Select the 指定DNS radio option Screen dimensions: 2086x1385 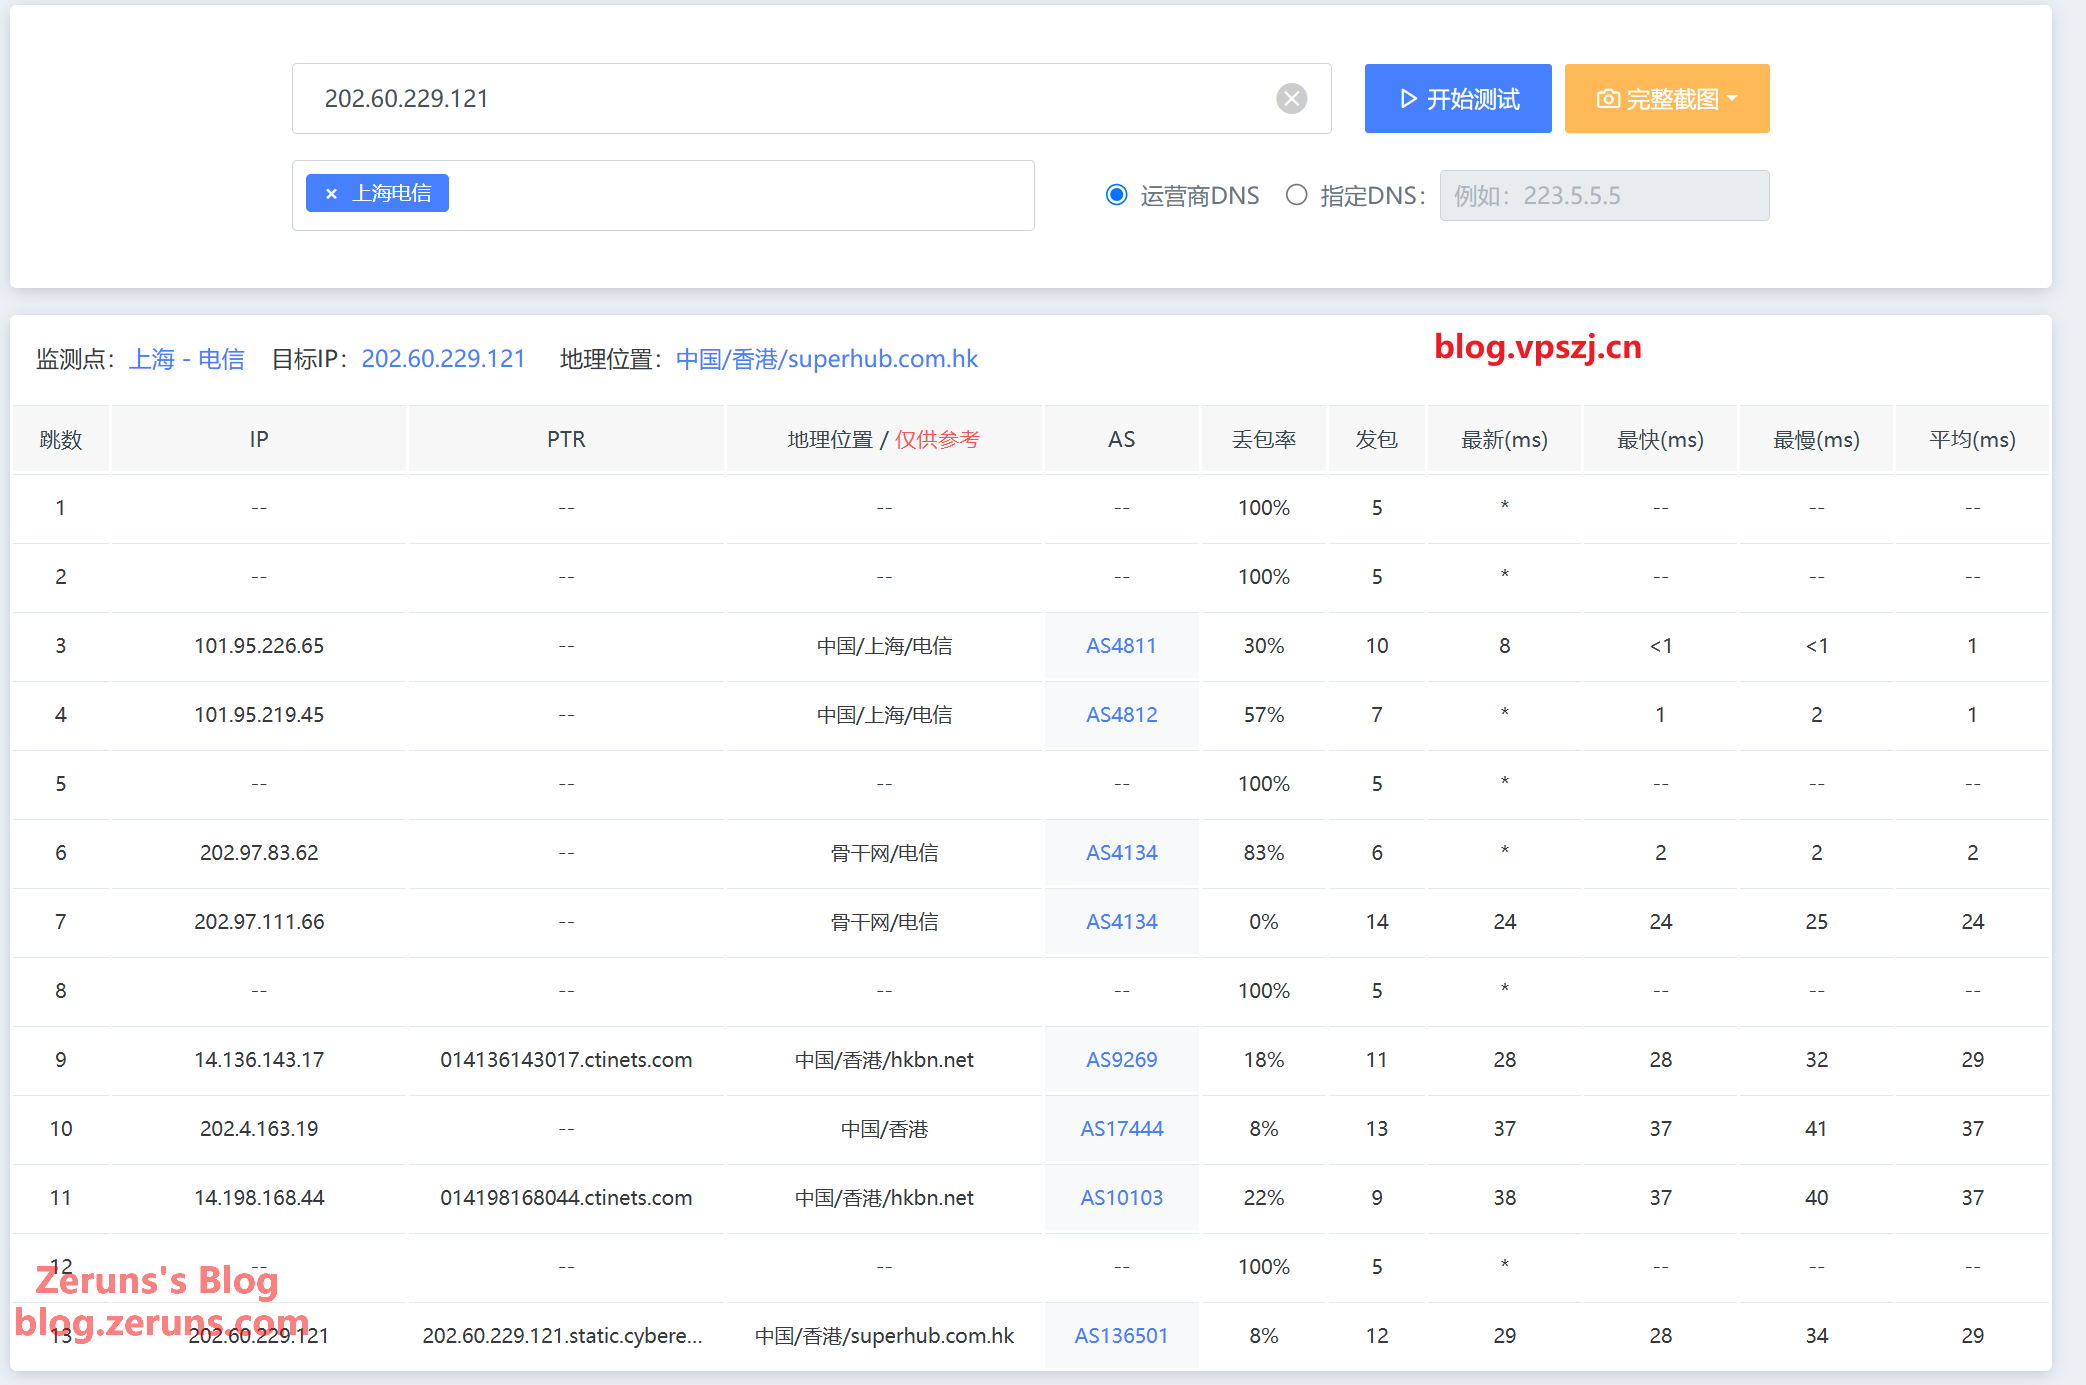[x=1296, y=195]
